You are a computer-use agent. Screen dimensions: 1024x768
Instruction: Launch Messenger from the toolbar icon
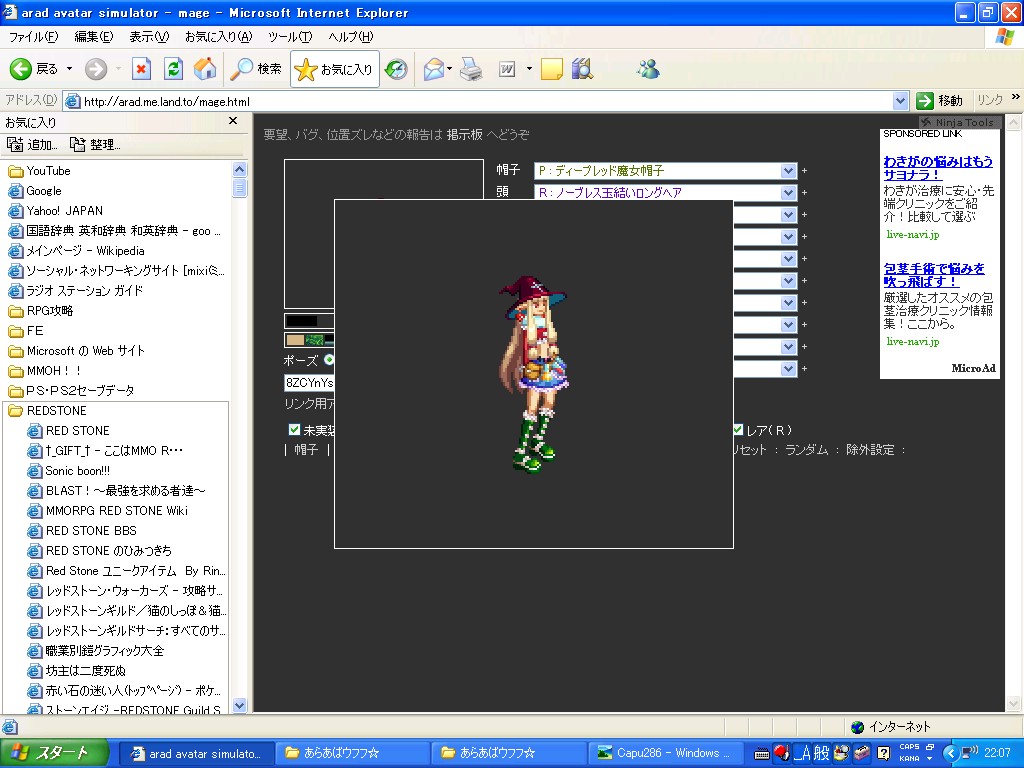pos(648,69)
